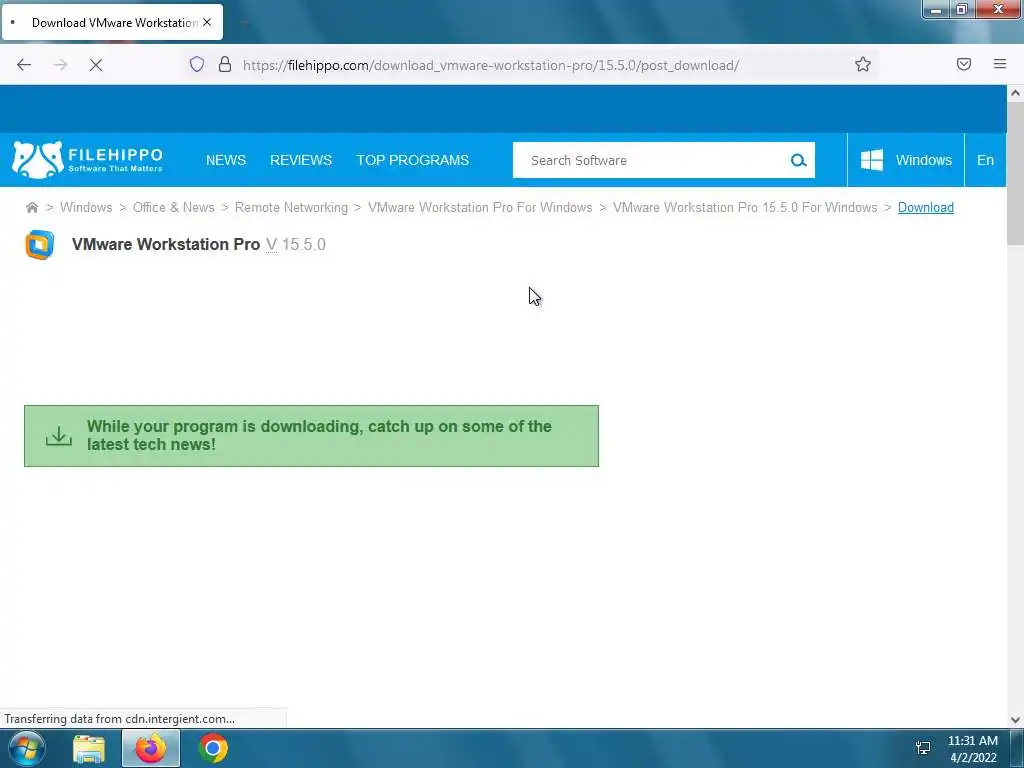Click the taskbar clock showing 11:31 AM

972,749
